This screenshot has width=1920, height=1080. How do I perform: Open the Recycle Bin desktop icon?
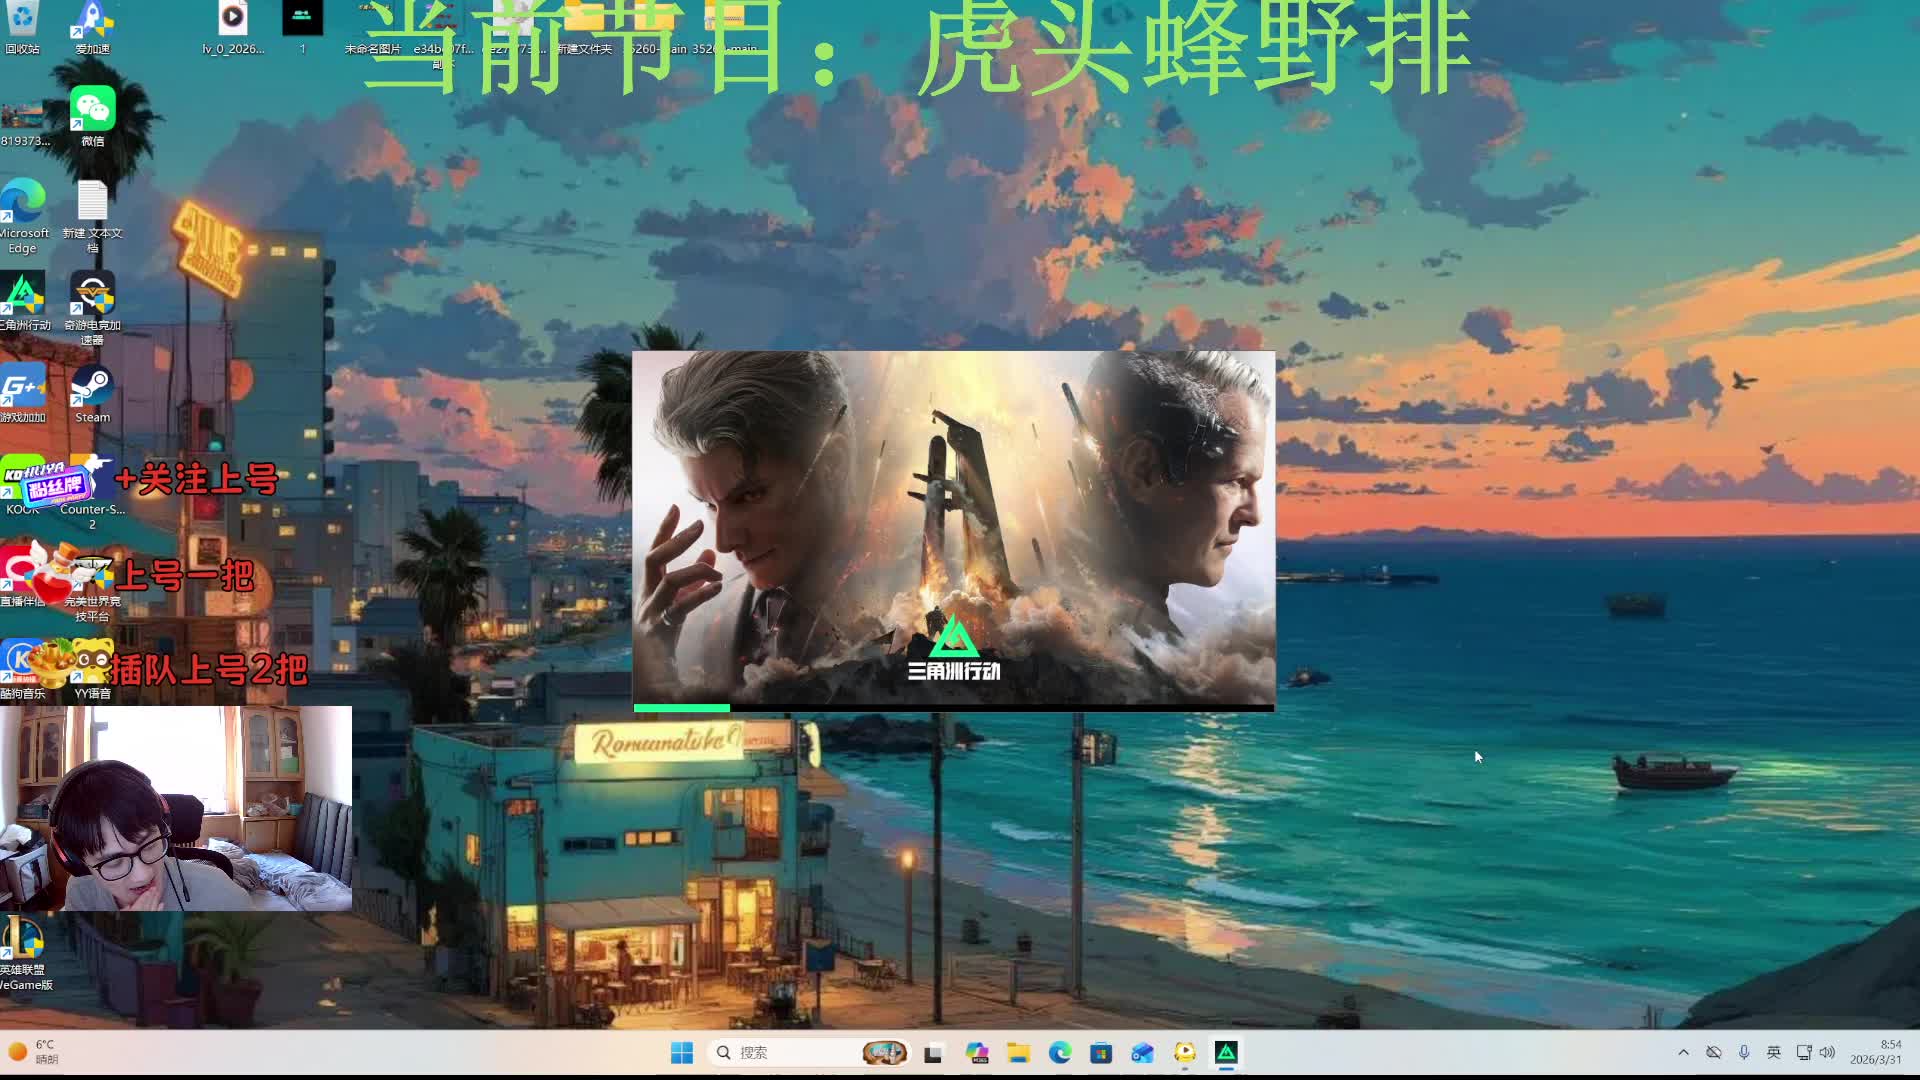click(22, 20)
